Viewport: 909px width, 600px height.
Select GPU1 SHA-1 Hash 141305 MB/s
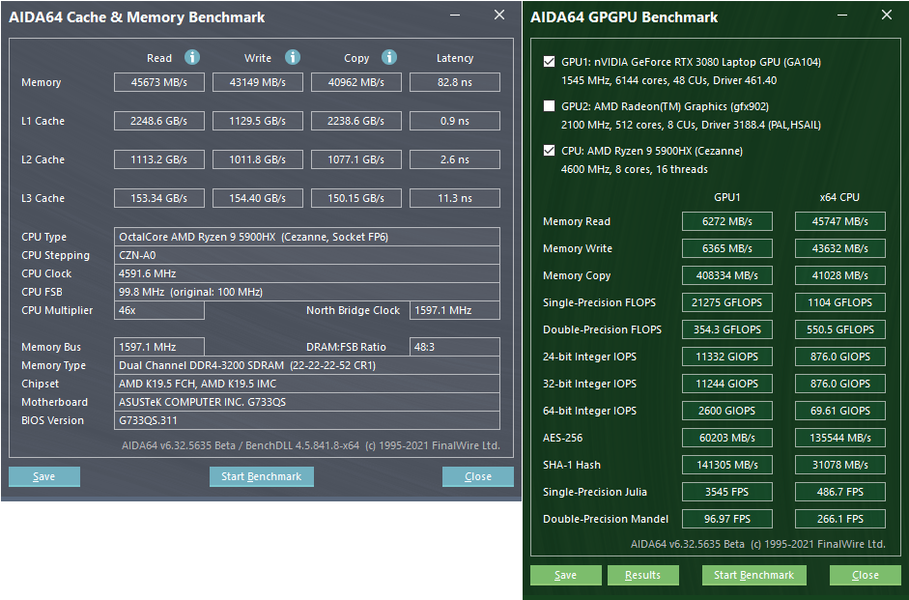click(x=727, y=465)
